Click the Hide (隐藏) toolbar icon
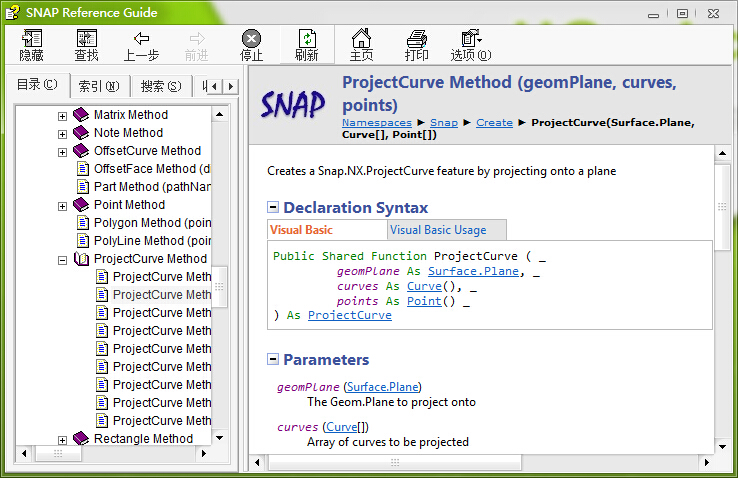This screenshot has height=478, width=738. (x=31, y=44)
